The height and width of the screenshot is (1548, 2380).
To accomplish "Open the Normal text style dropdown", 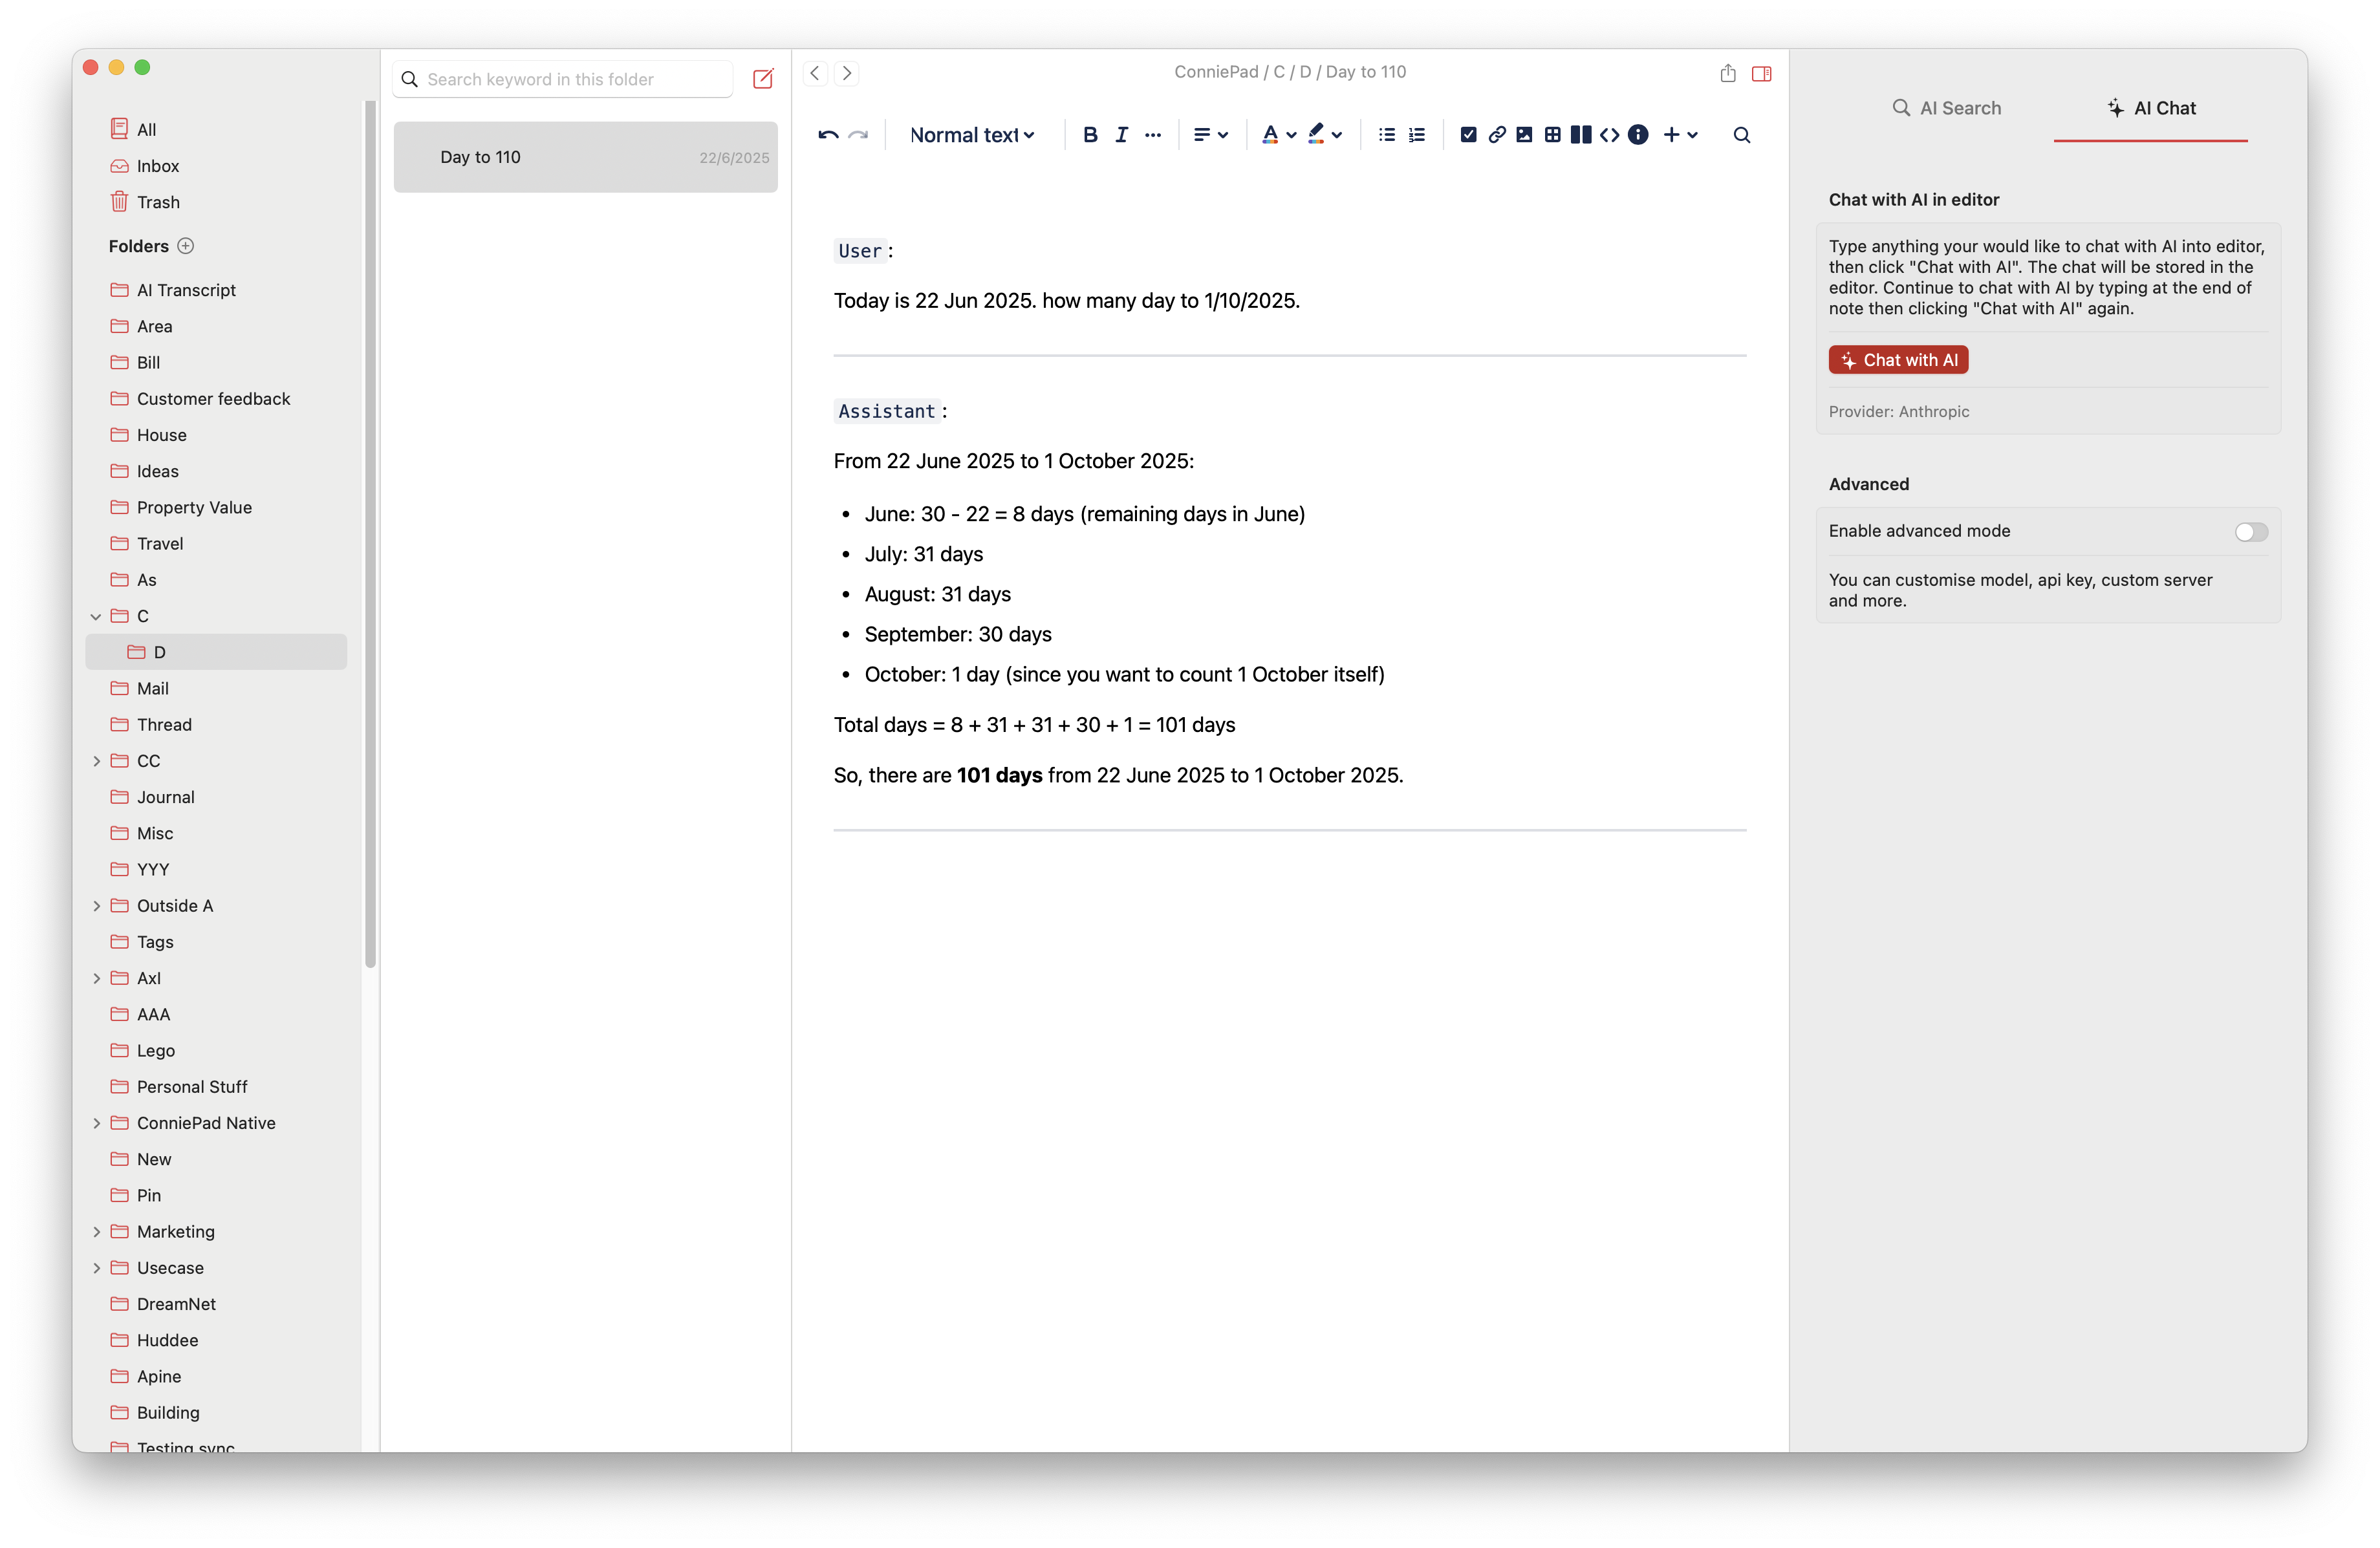I will tap(971, 135).
